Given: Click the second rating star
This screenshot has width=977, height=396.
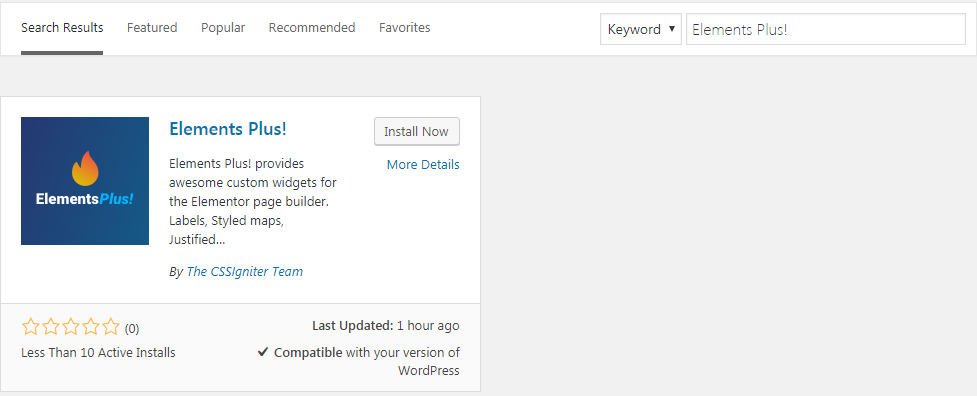Looking at the screenshot, I should click(50, 326).
